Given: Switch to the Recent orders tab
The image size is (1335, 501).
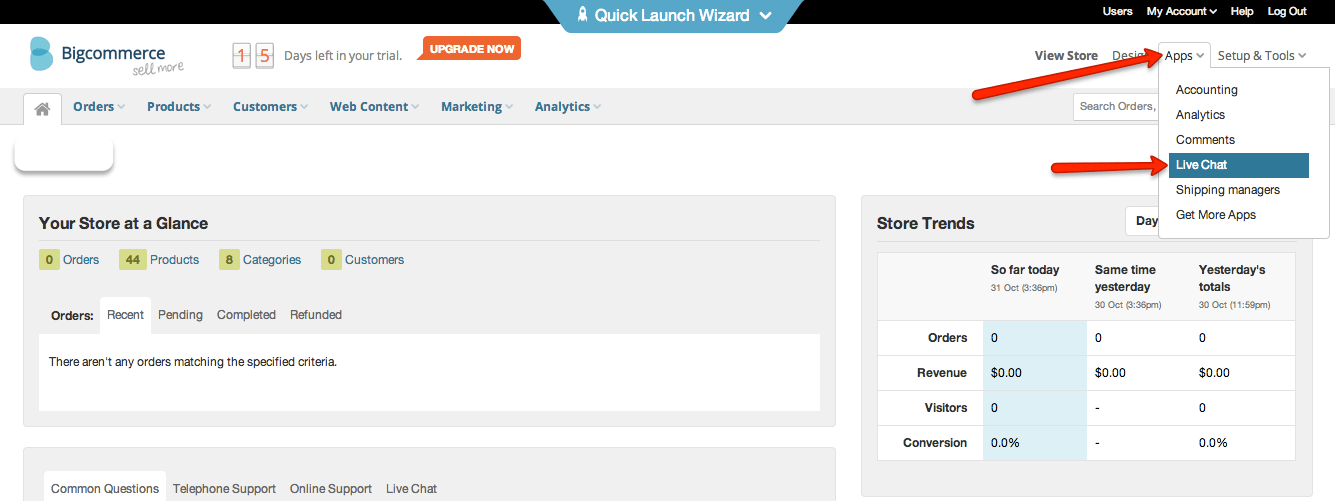Looking at the screenshot, I should point(126,315).
